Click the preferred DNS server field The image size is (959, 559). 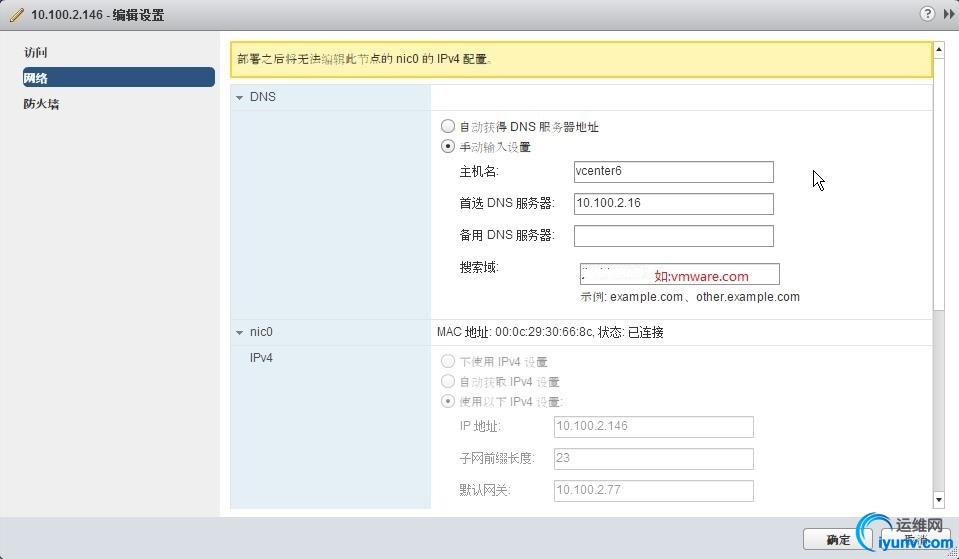(x=673, y=204)
